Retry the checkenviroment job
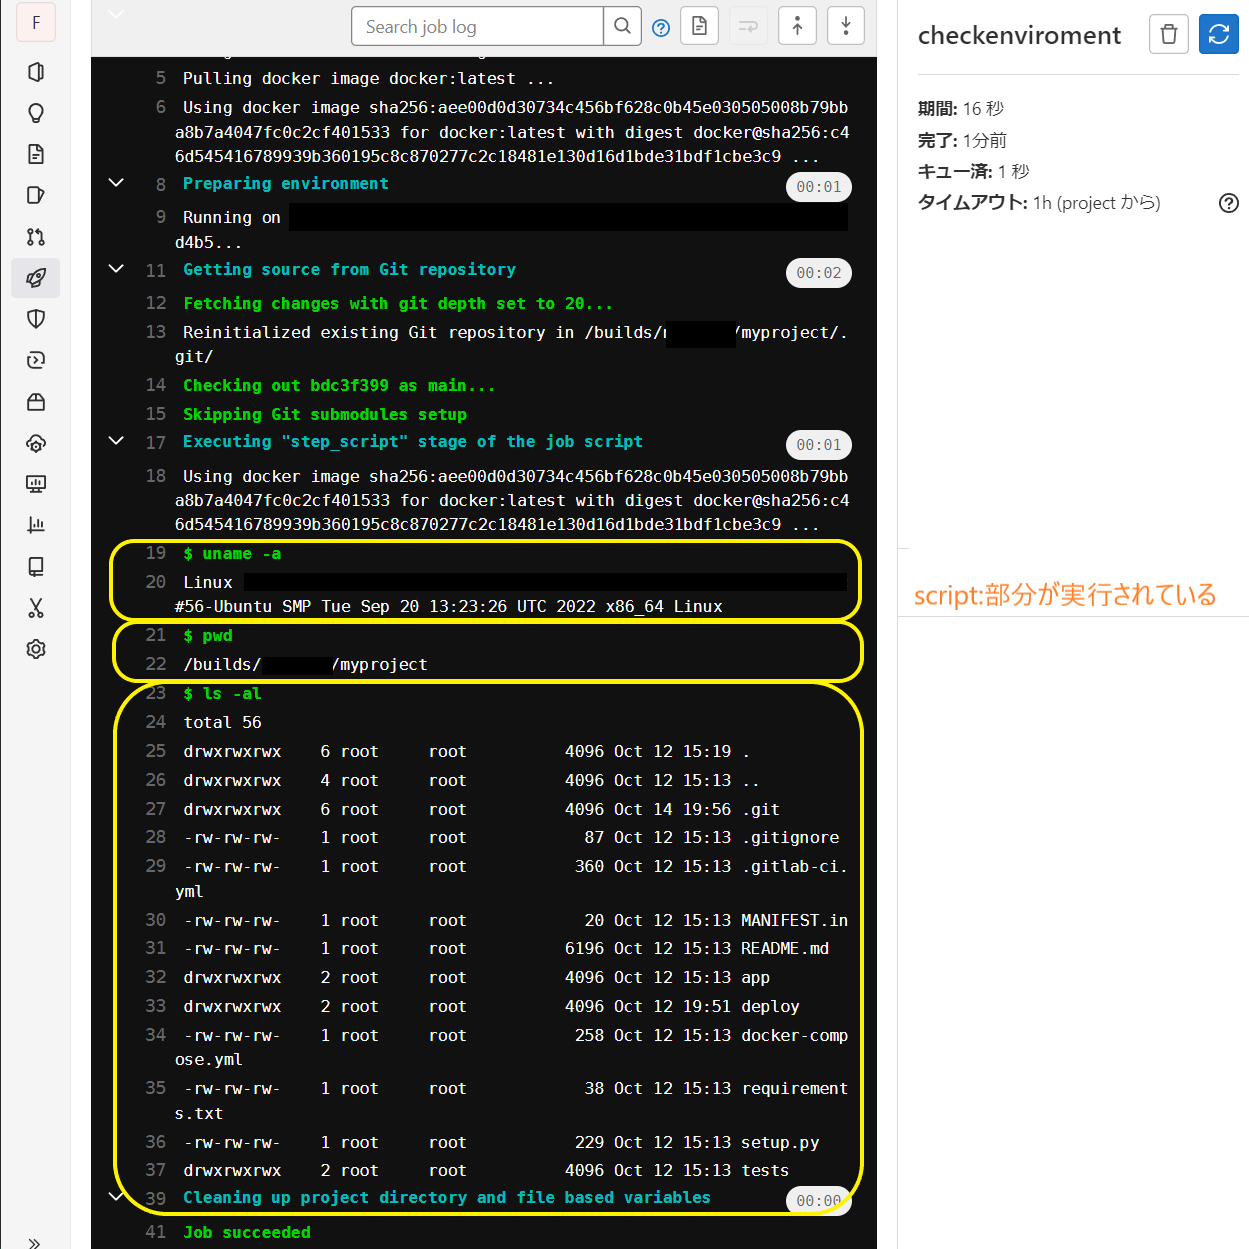Viewport: 1249px width, 1249px height. point(1218,35)
